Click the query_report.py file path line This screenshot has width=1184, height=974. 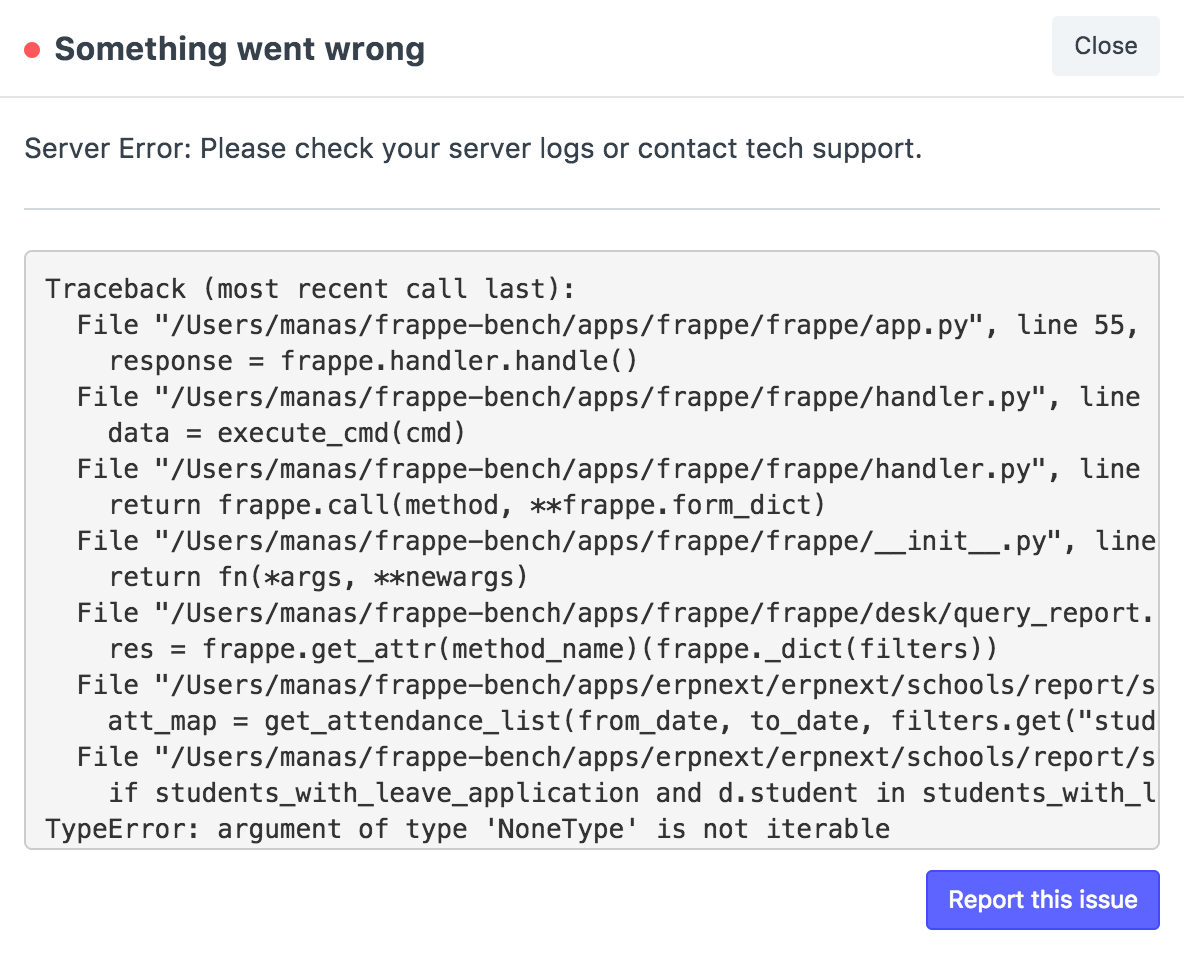600,613
